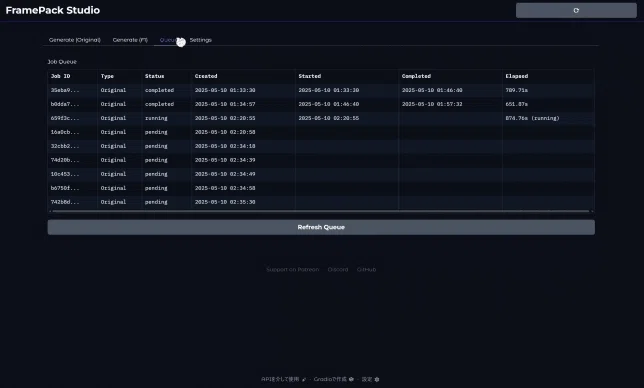
Task: Open the Settings tab
Action: (200, 40)
